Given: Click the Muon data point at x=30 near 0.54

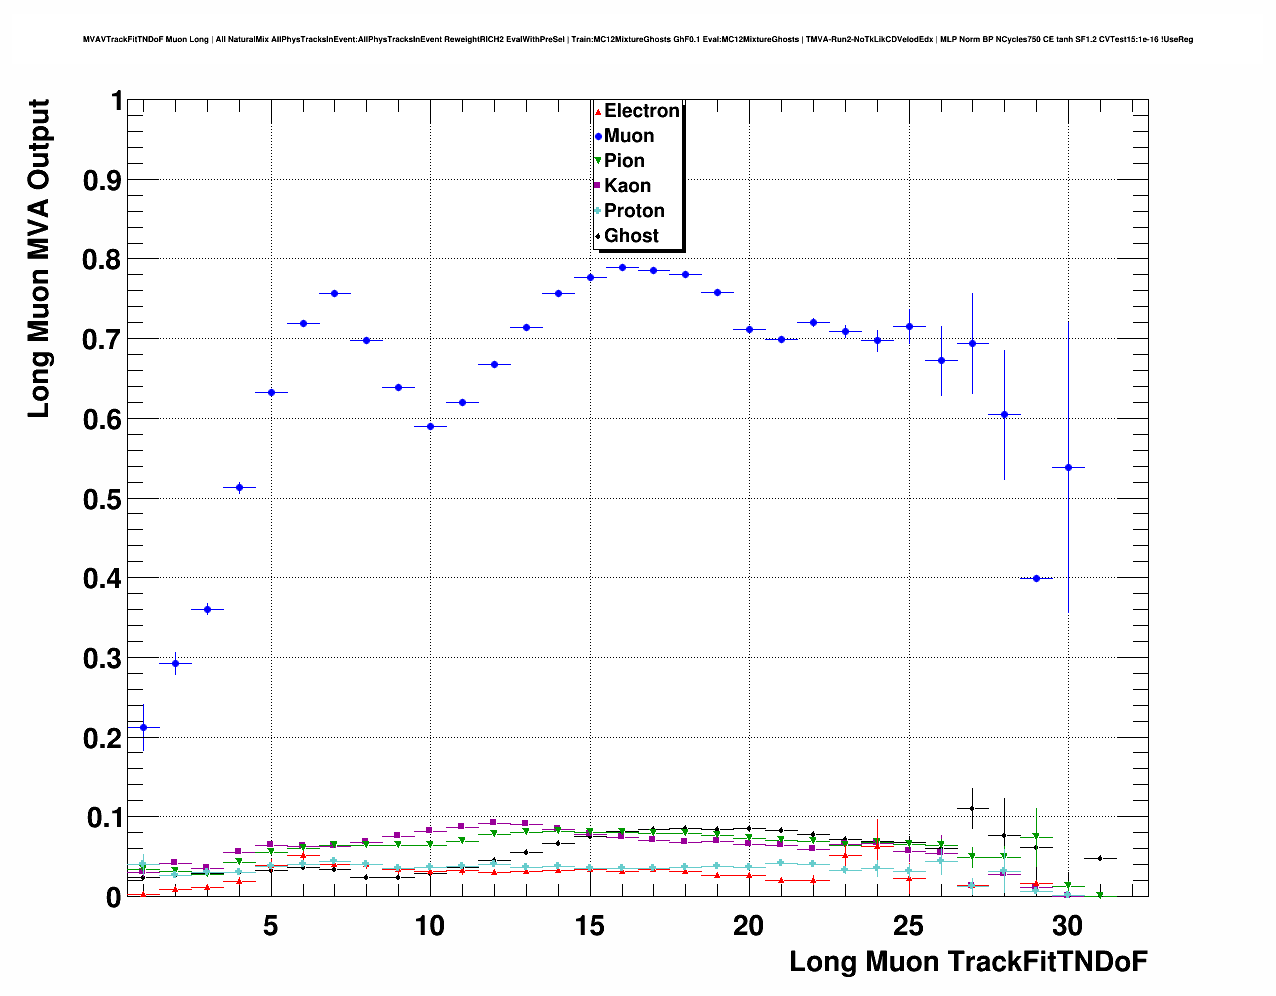Looking at the screenshot, I should point(1068,467).
